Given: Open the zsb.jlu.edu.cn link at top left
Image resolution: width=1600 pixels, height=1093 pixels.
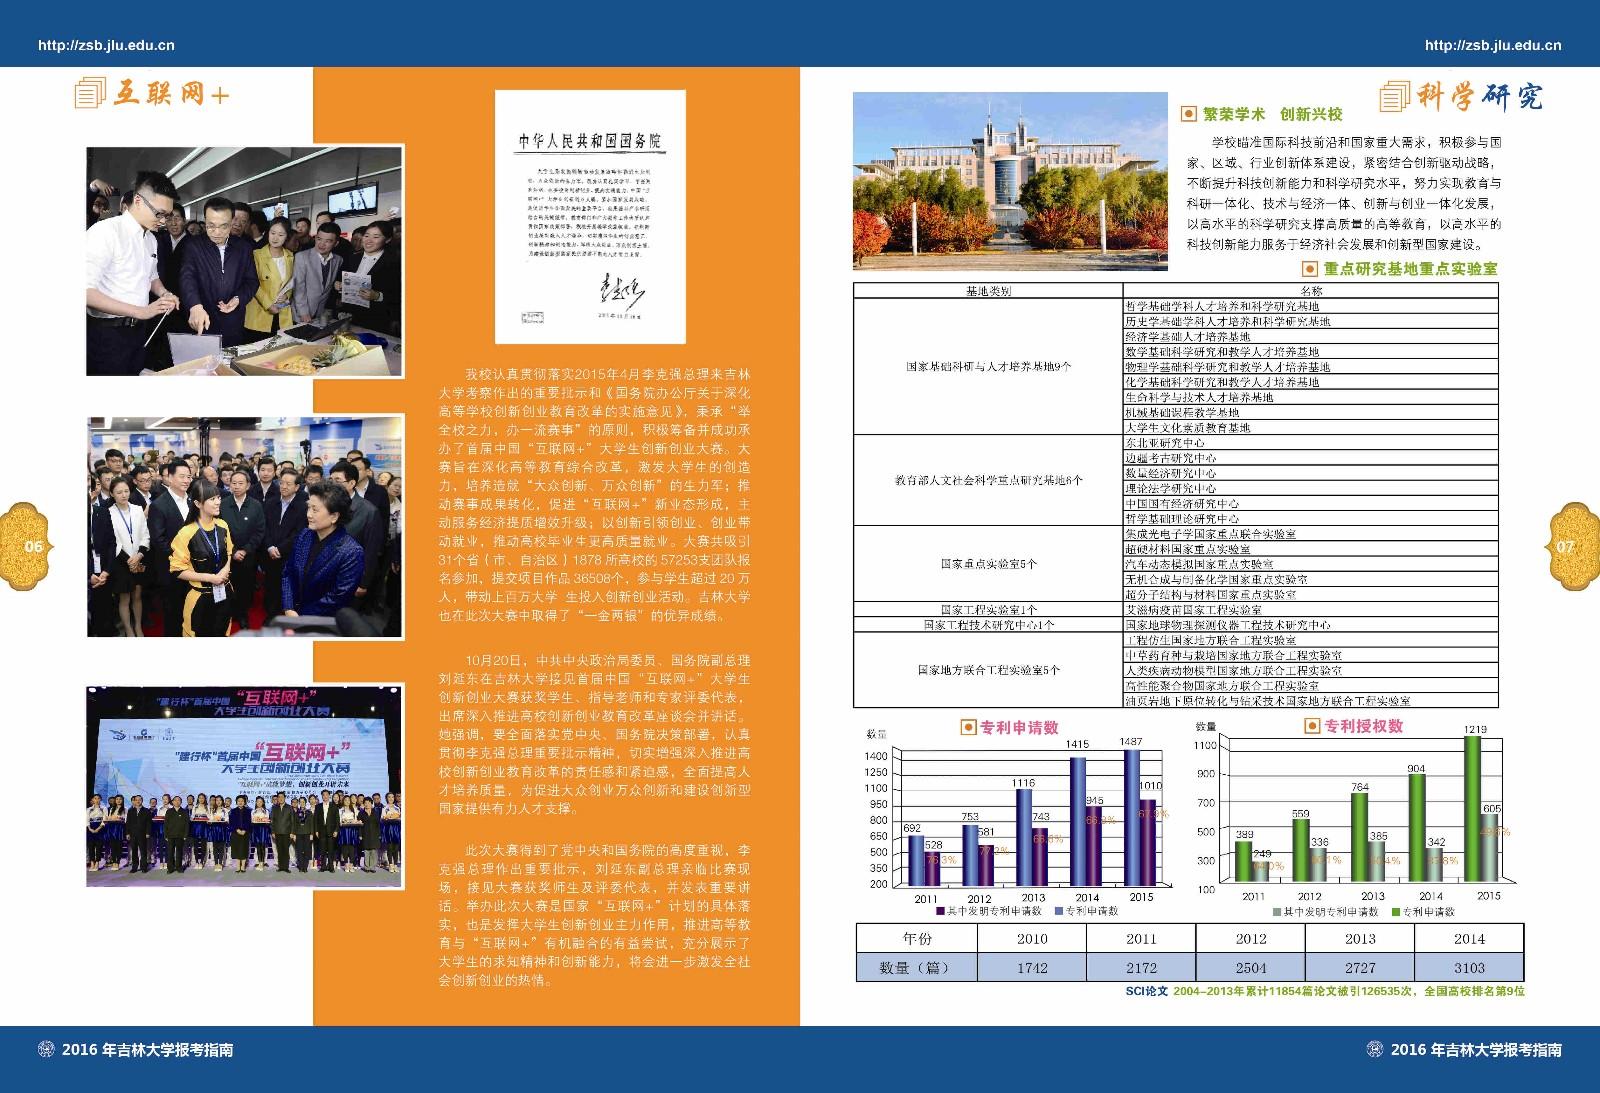Looking at the screenshot, I should click(x=105, y=45).
